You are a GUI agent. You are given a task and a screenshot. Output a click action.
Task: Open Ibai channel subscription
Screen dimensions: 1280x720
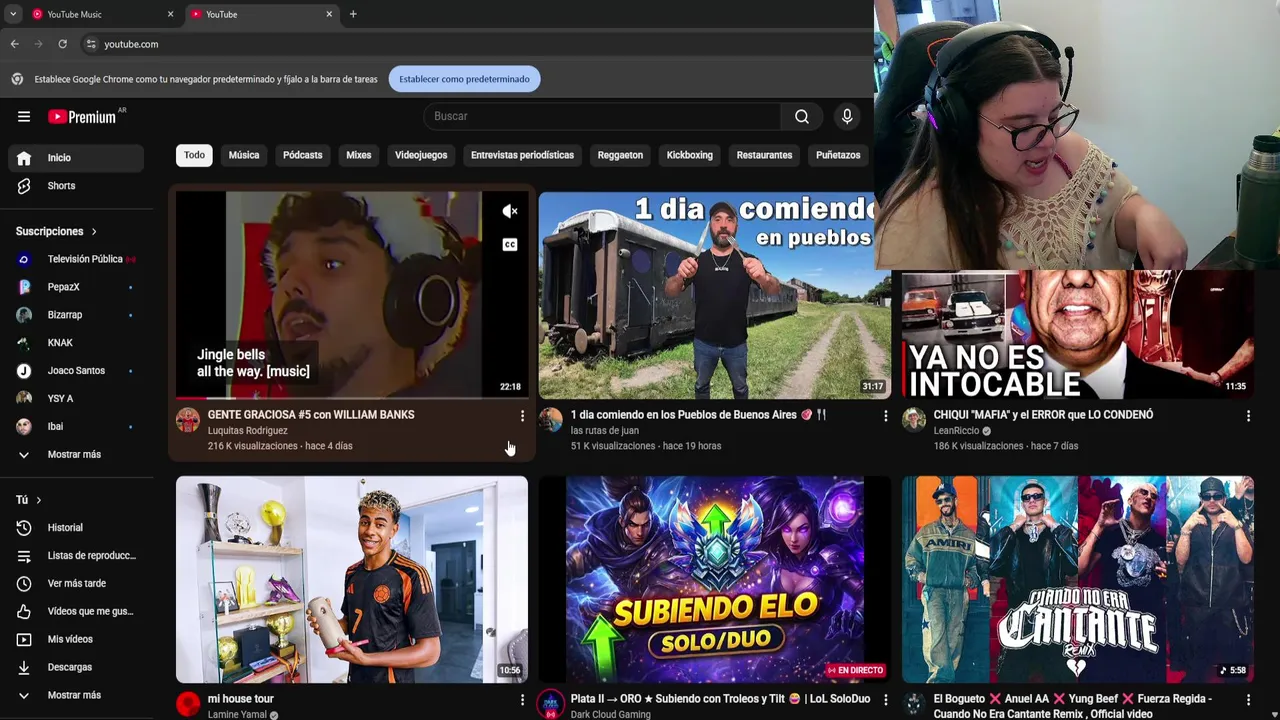(76, 427)
